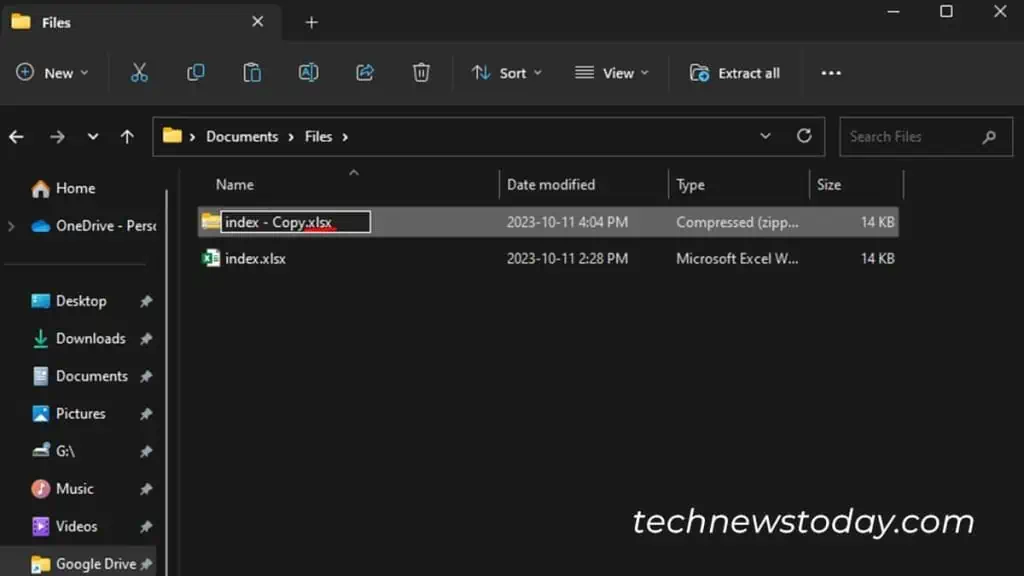Sort files by clicking the Name column header
This screenshot has width=1024, height=576.
pos(234,185)
